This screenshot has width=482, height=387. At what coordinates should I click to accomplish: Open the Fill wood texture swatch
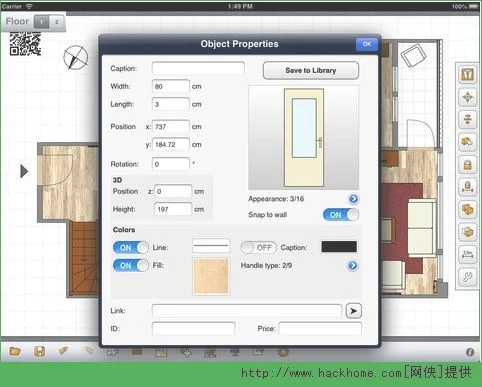click(211, 276)
